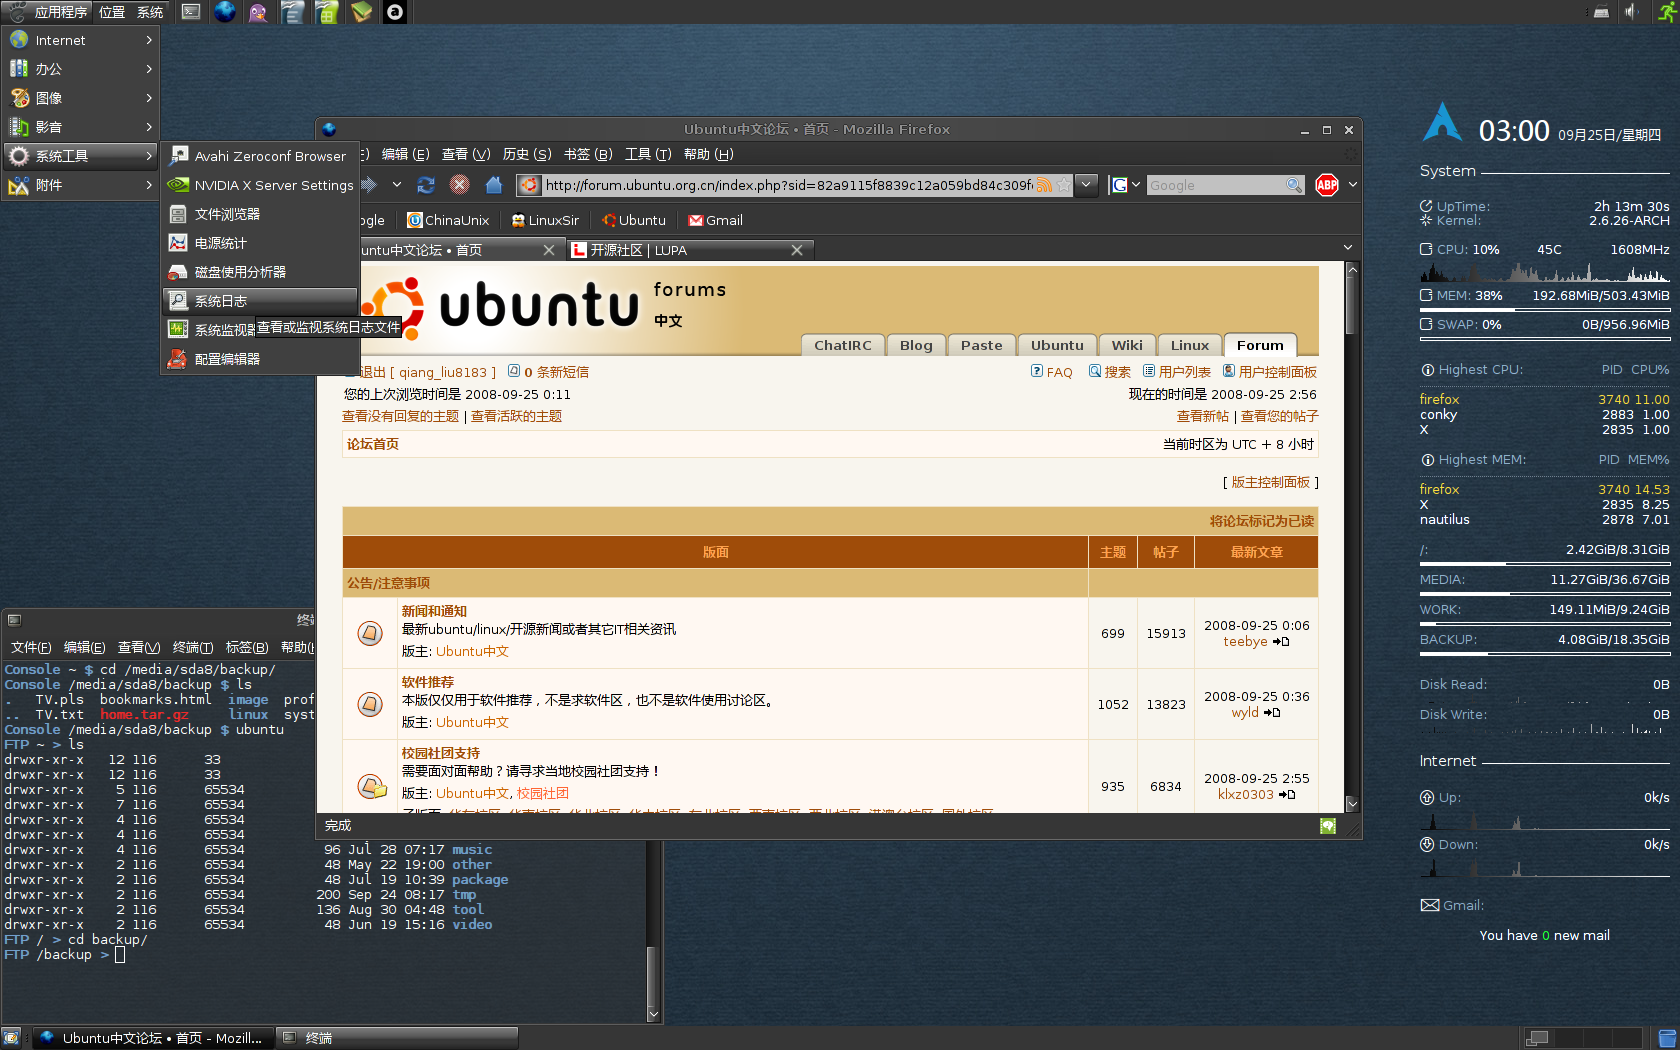This screenshot has height=1050, width=1680.
Task: Open Firefox 历史 (S) history menu
Action: click(x=527, y=154)
